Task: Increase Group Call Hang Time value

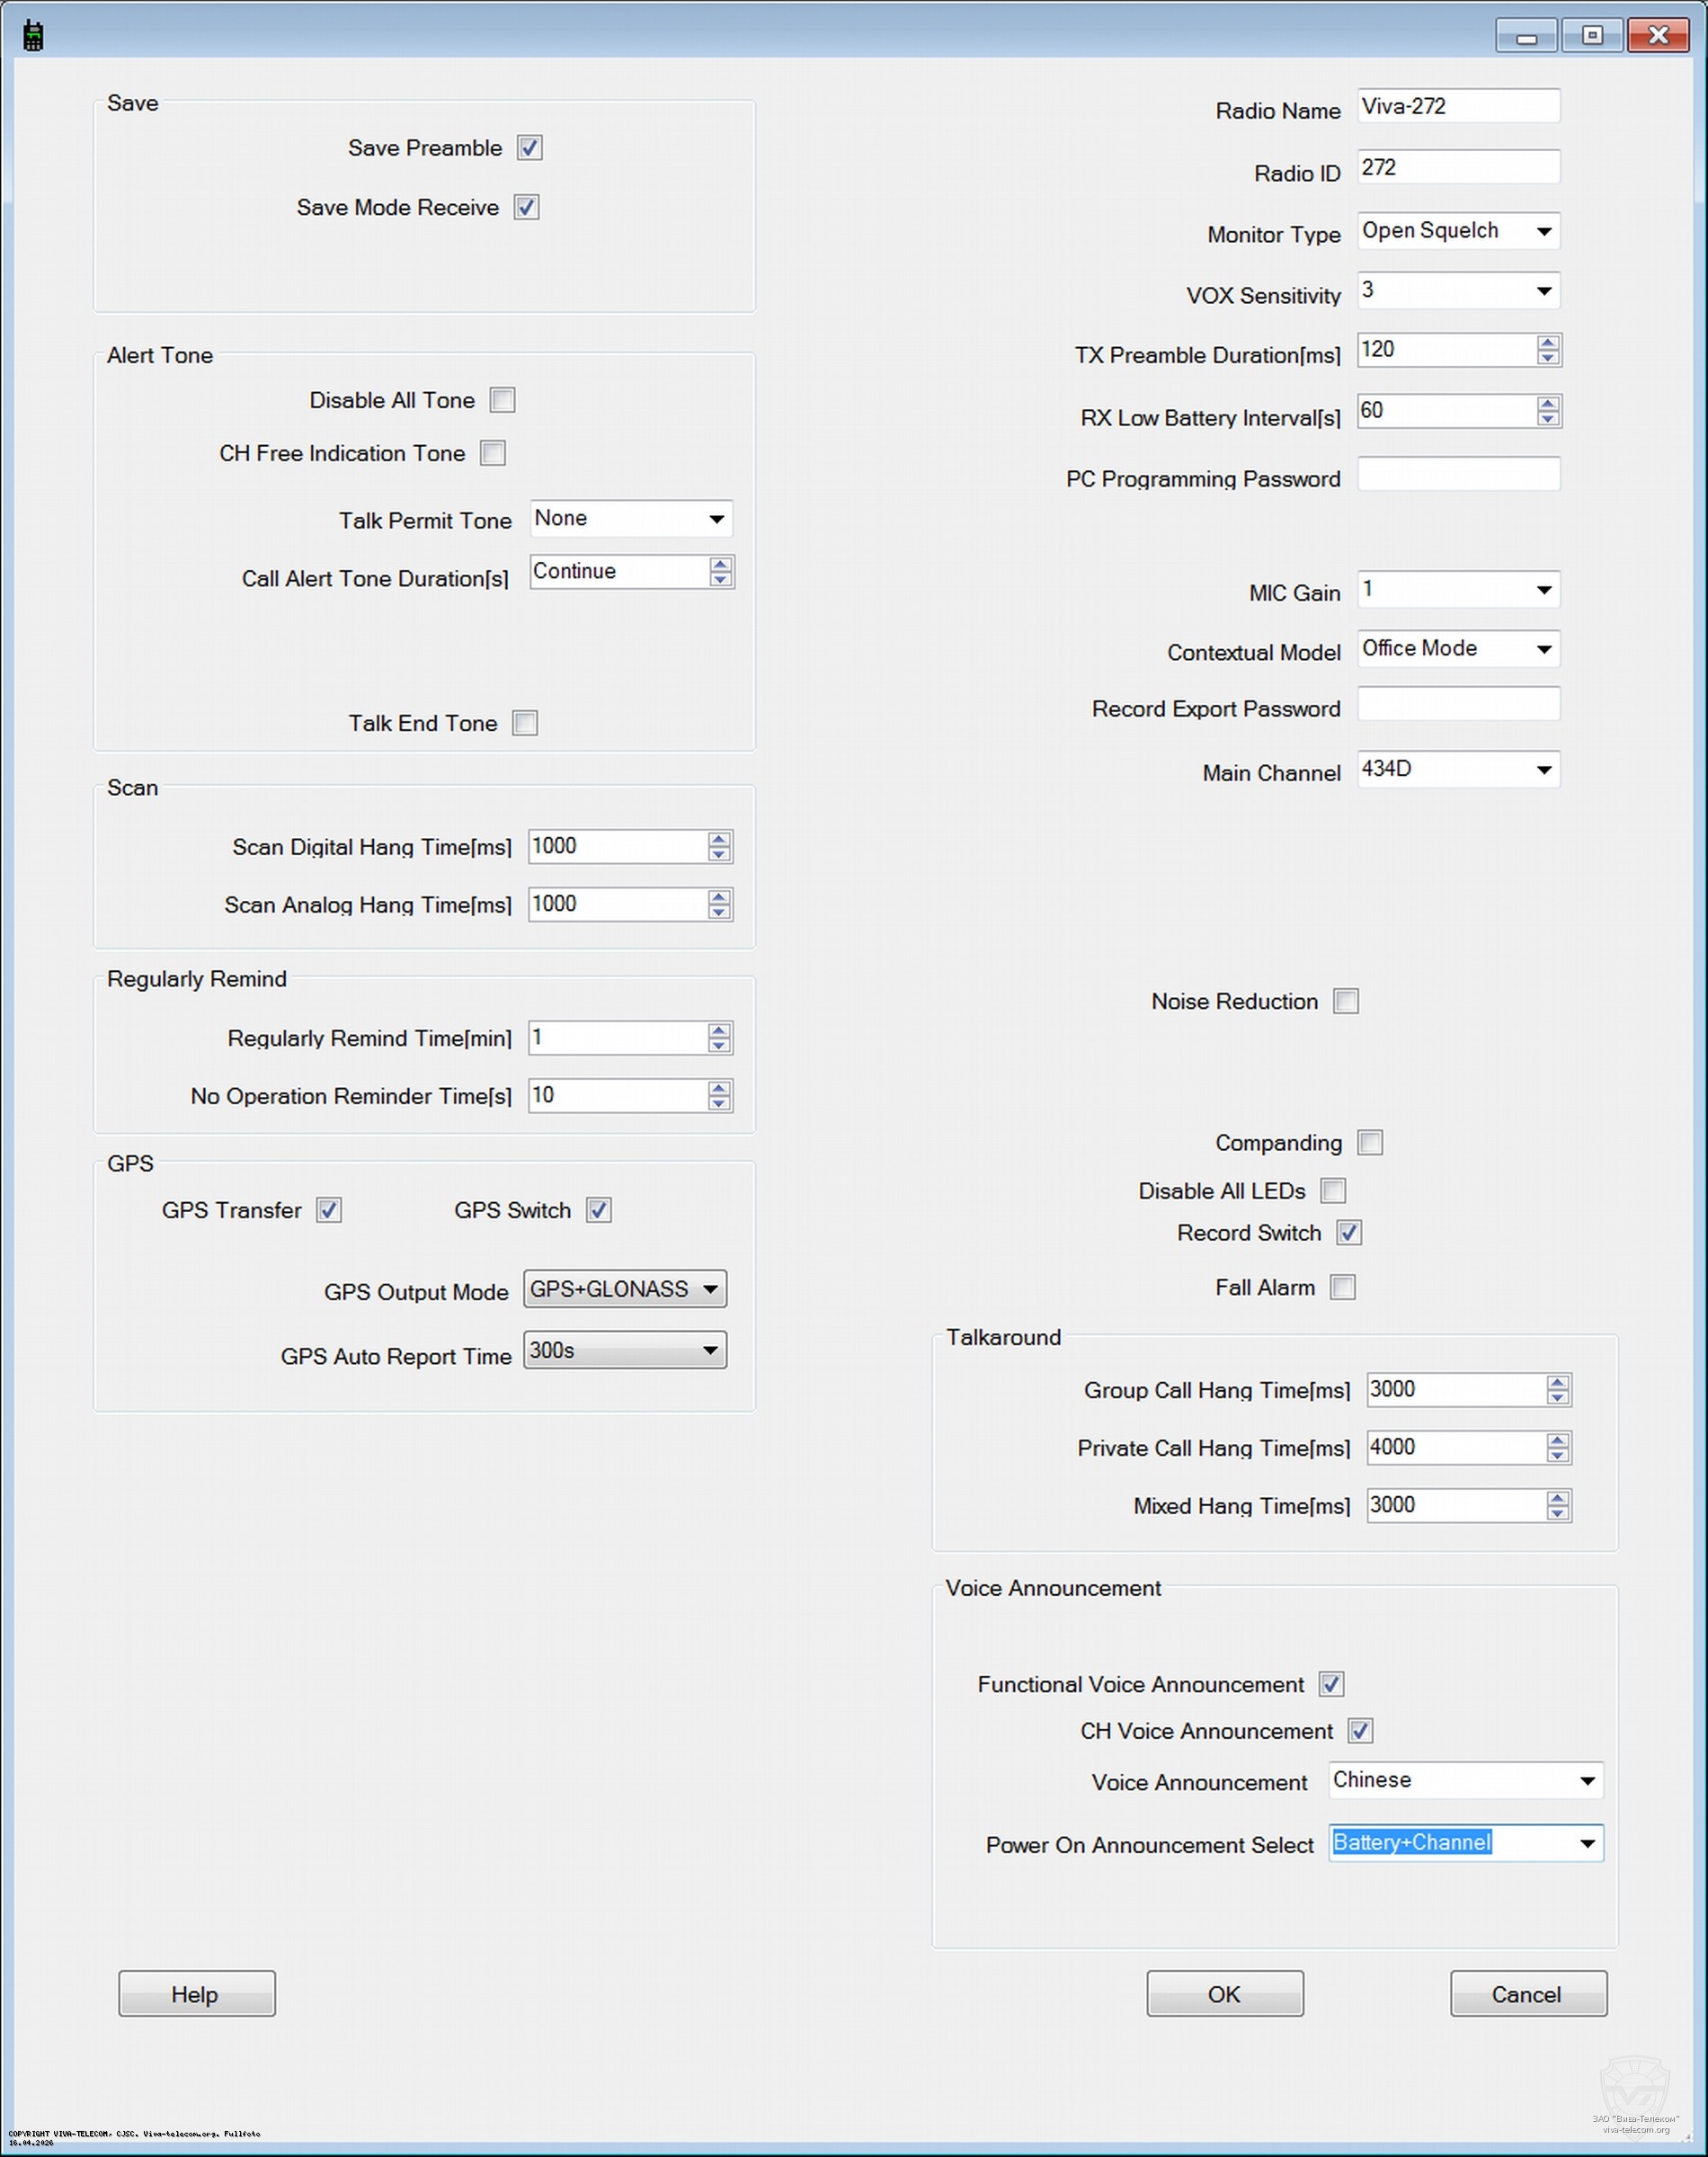Action: pos(1556,1382)
